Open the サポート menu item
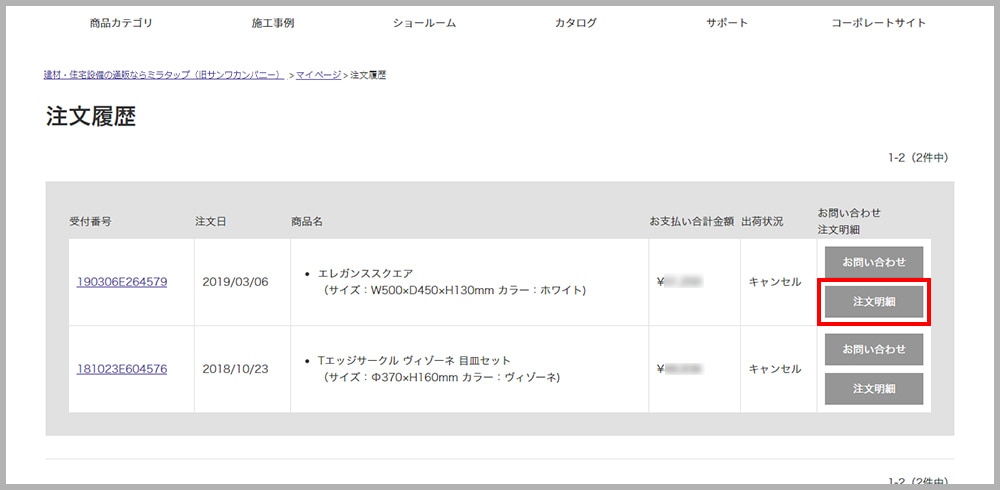Screen dimensions: 1000x490 727,23
